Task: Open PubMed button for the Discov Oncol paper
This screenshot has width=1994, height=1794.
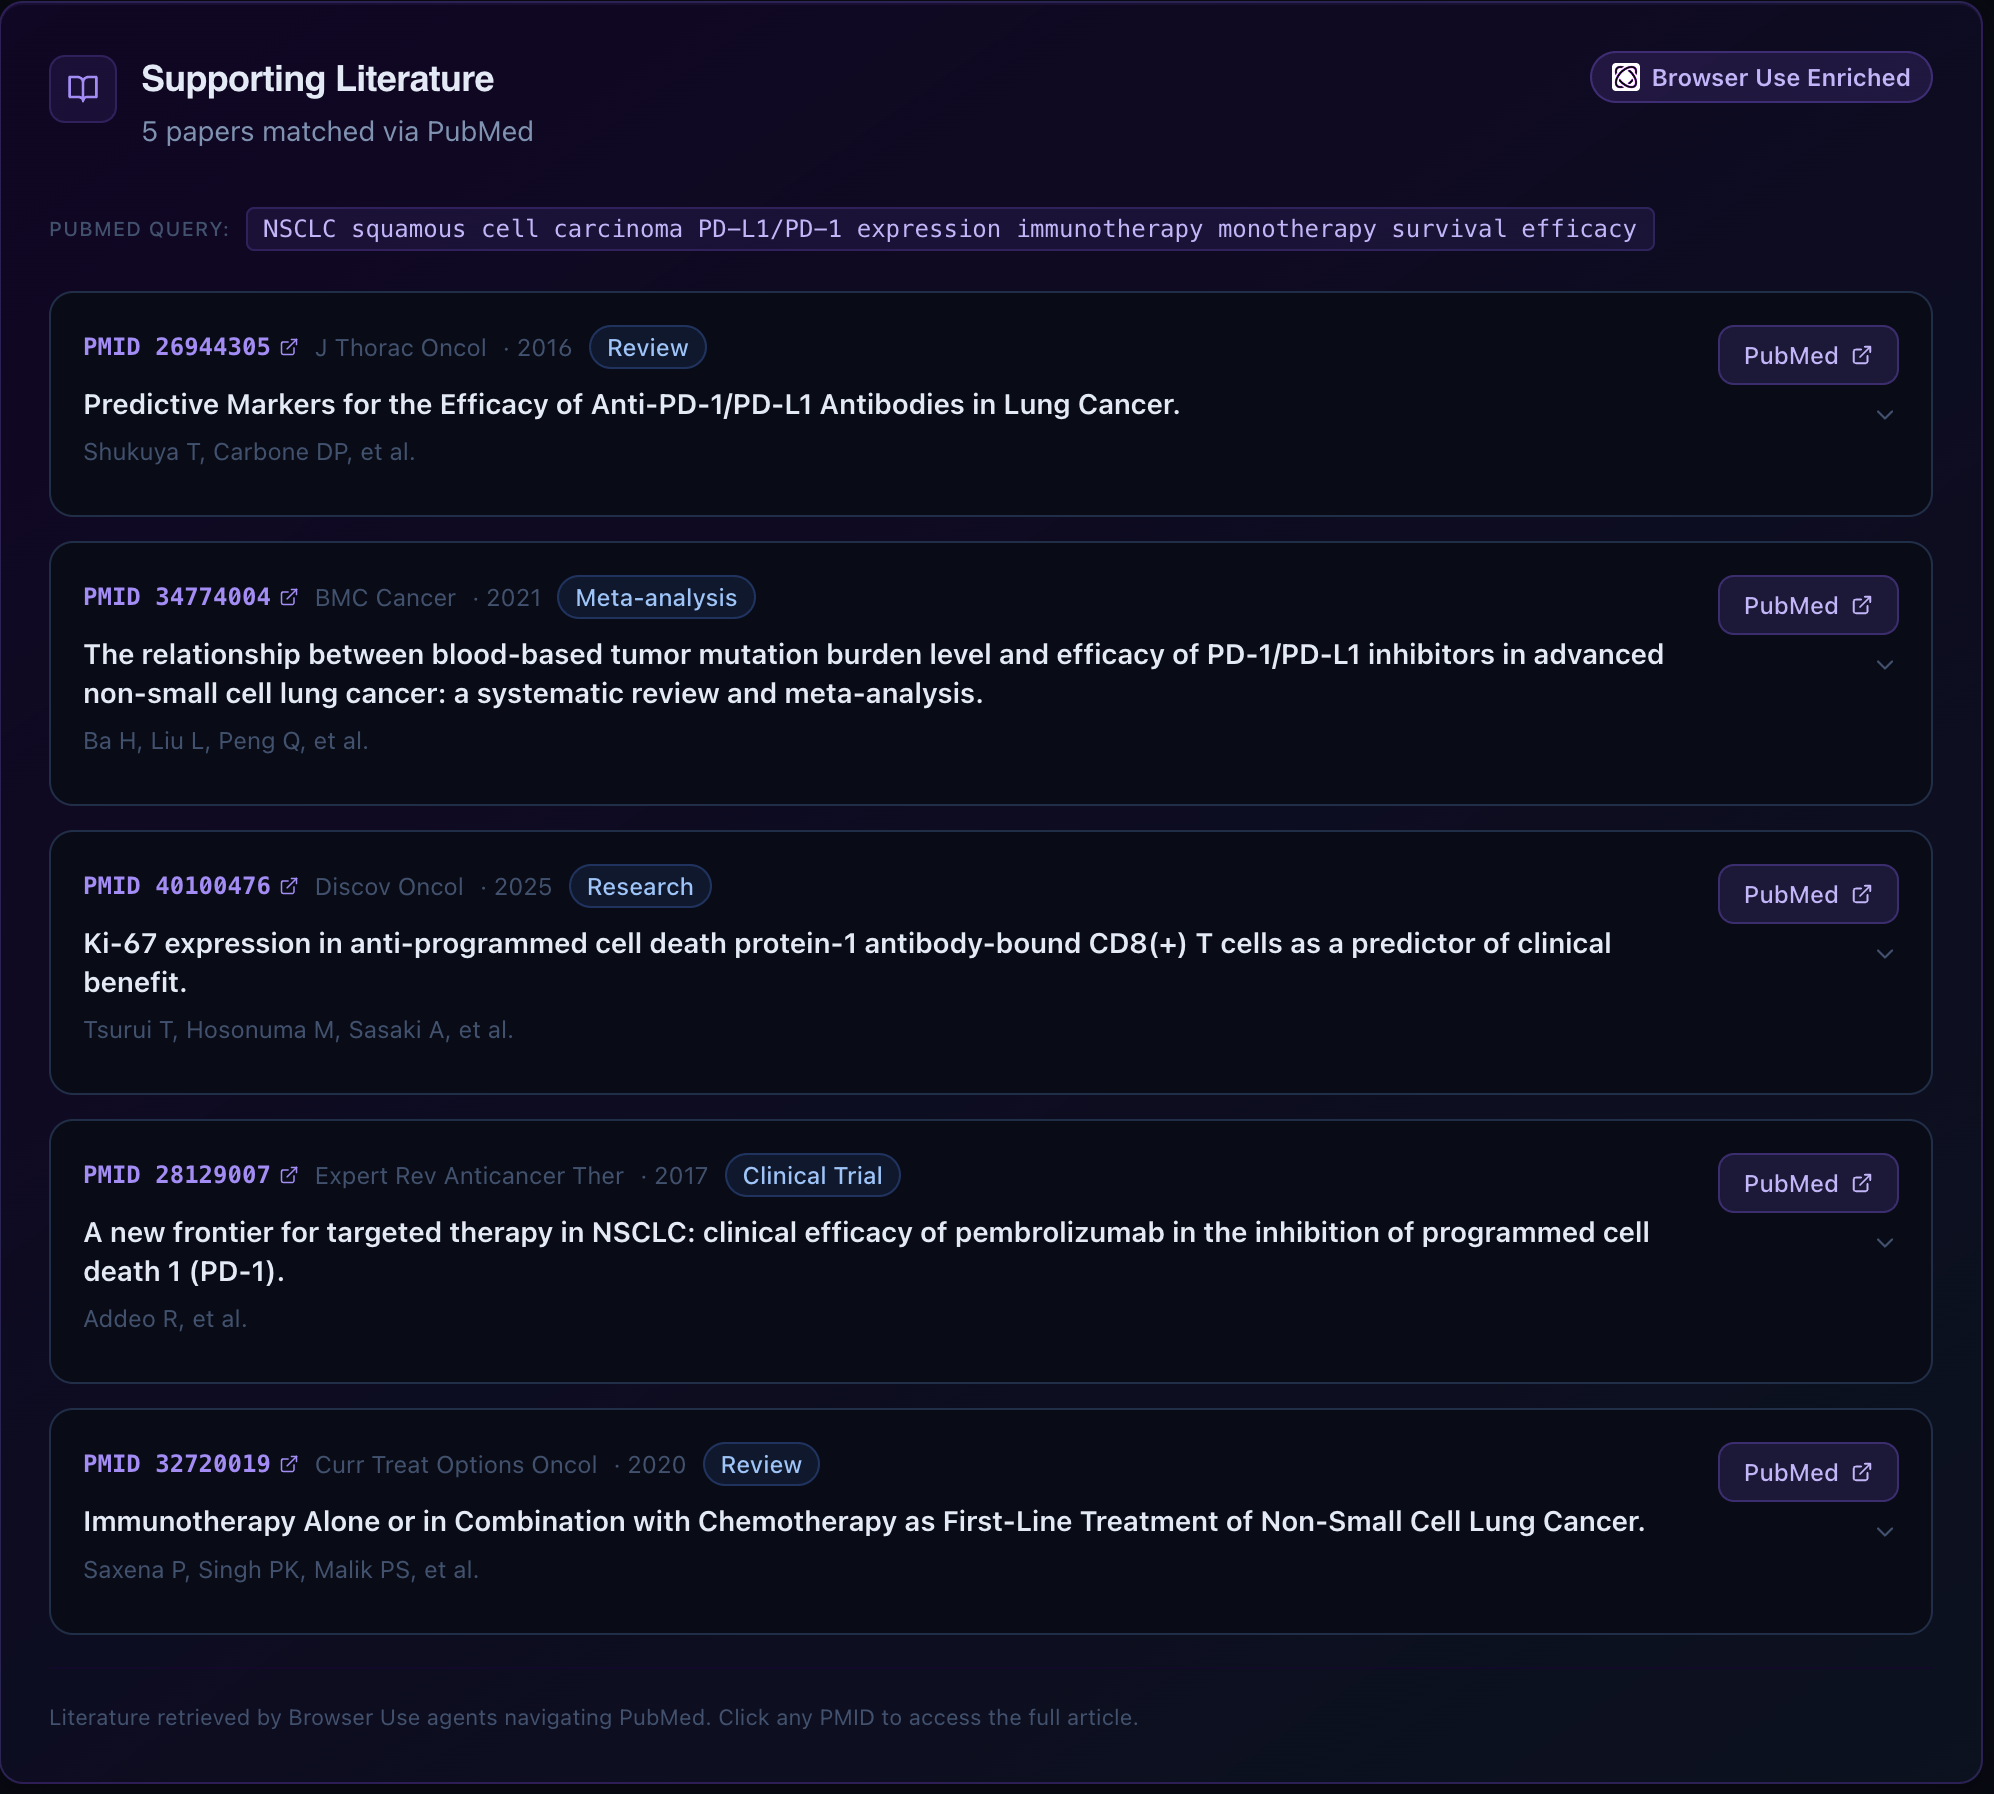Action: point(1807,894)
